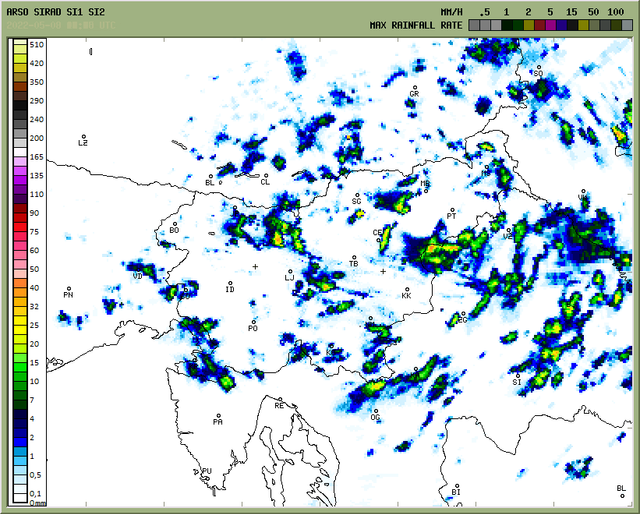Click the ID location label
This screenshot has width=640, height=514.
click(230, 289)
